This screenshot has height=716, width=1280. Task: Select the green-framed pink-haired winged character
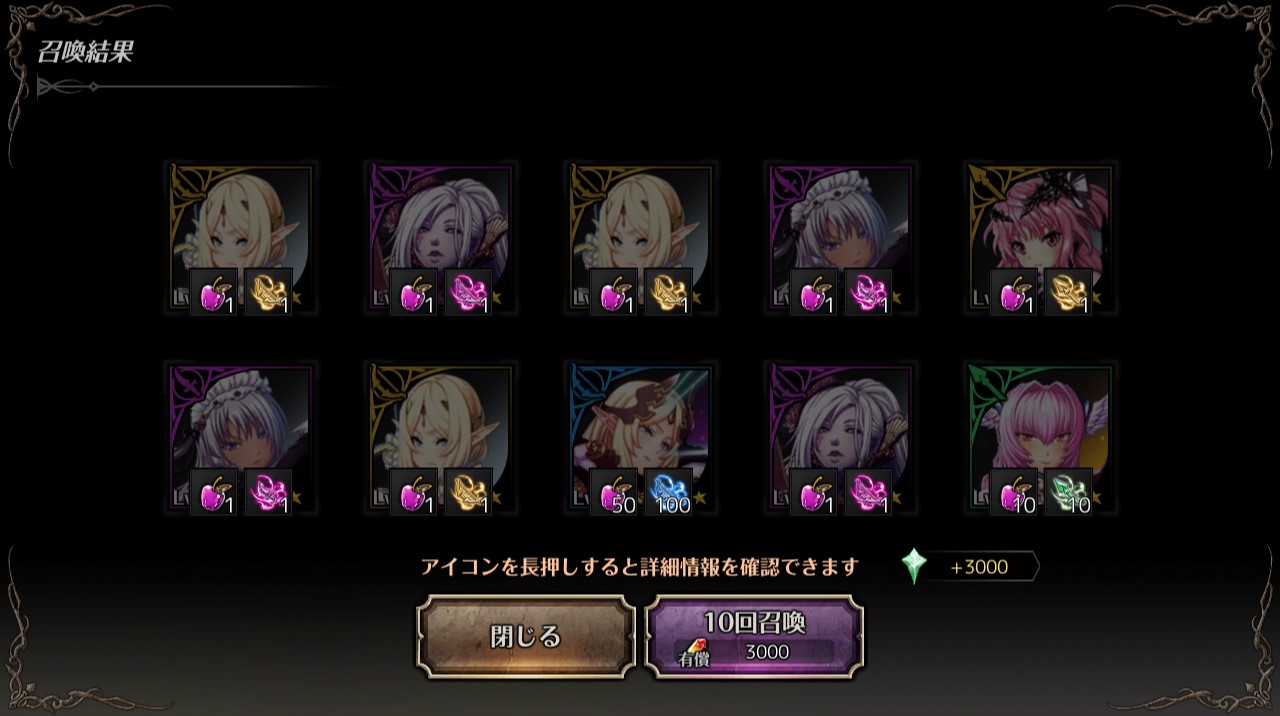click(x=1041, y=438)
